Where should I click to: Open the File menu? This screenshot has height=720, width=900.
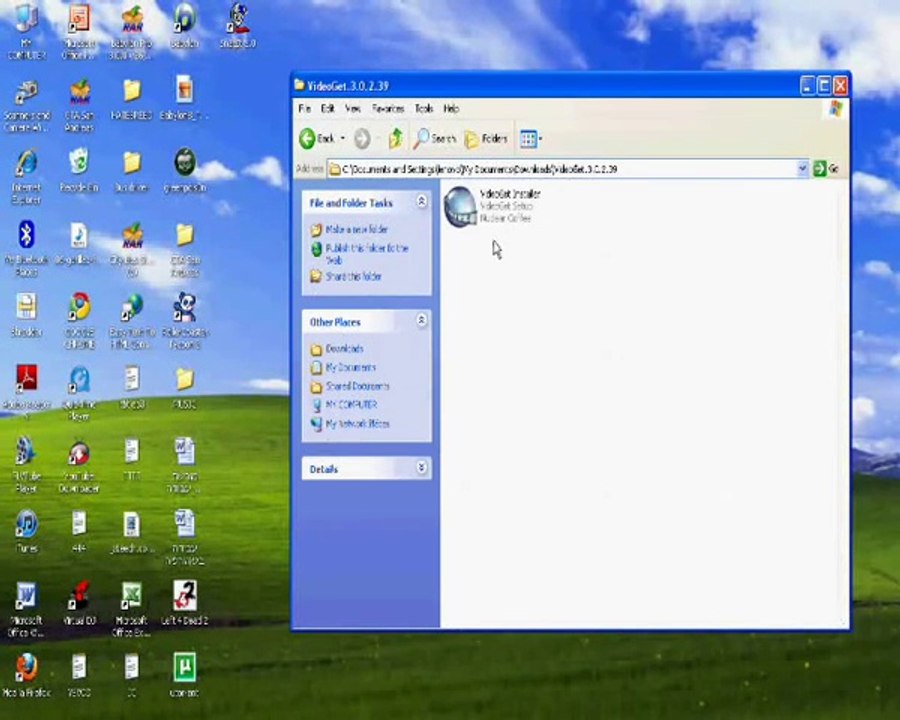(x=304, y=109)
